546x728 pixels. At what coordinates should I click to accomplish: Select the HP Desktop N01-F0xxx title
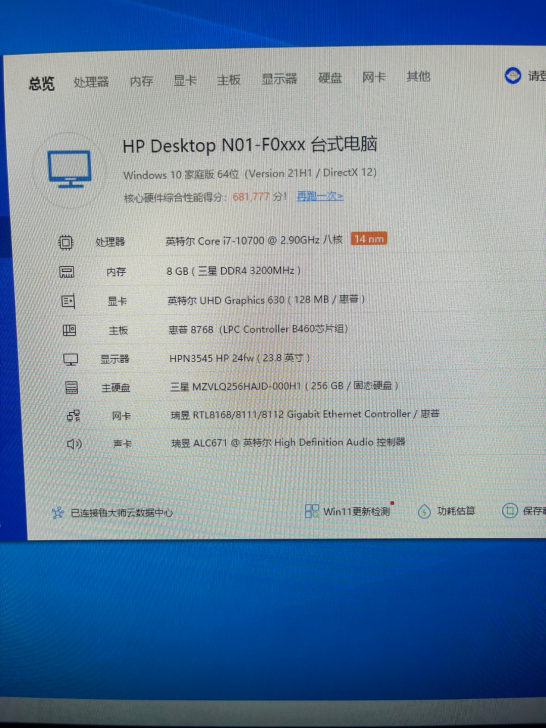pyautogui.click(x=250, y=145)
